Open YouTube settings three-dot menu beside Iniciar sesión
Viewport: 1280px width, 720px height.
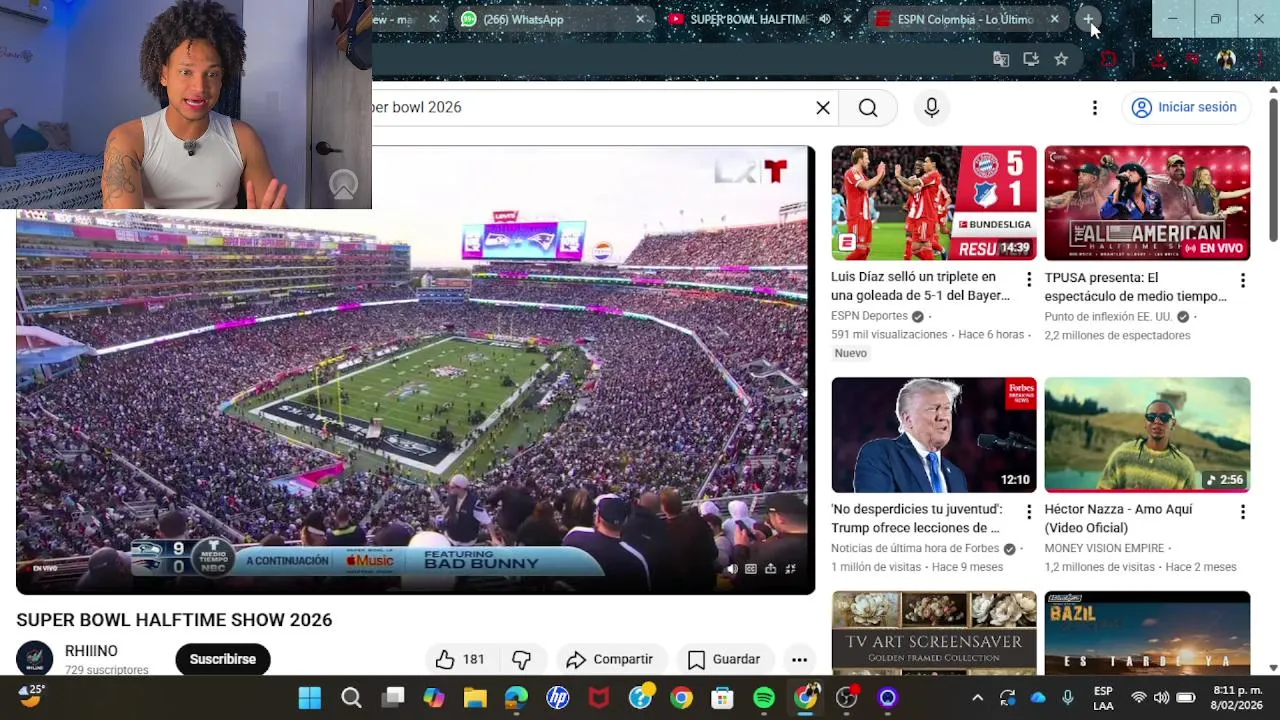pyautogui.click(x=1095, y=107)
